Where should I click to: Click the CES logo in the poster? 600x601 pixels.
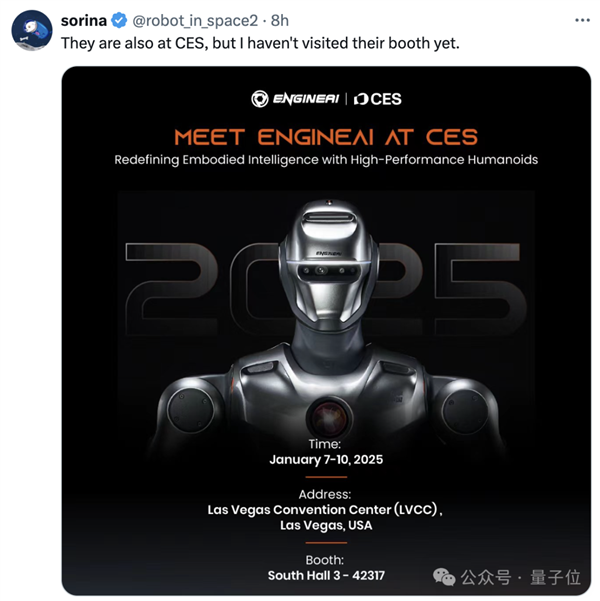[378, 99]
